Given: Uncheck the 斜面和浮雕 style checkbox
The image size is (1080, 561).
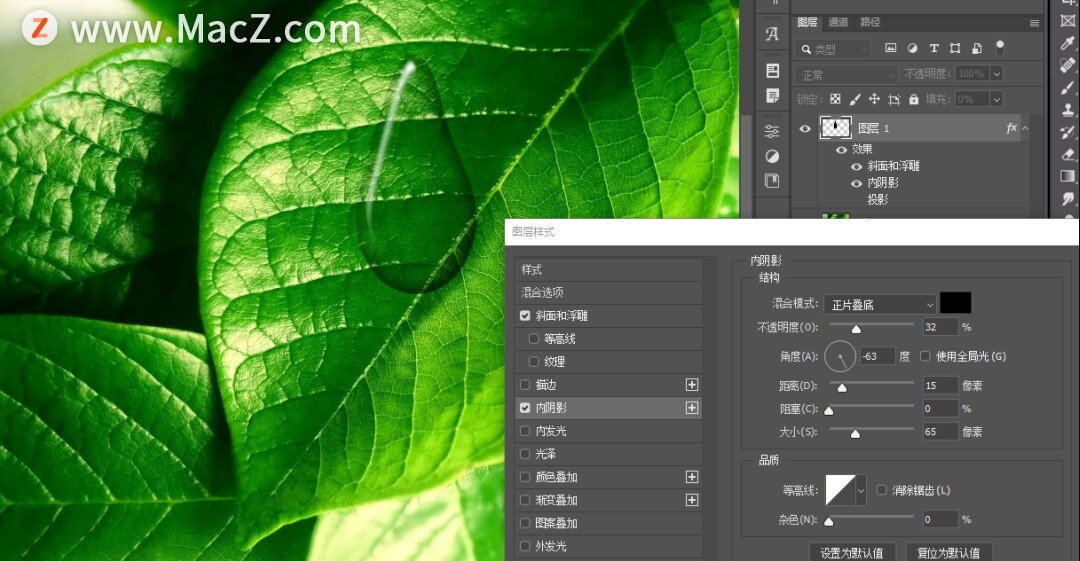Looking at the screenshot, I should pos(525,316).
